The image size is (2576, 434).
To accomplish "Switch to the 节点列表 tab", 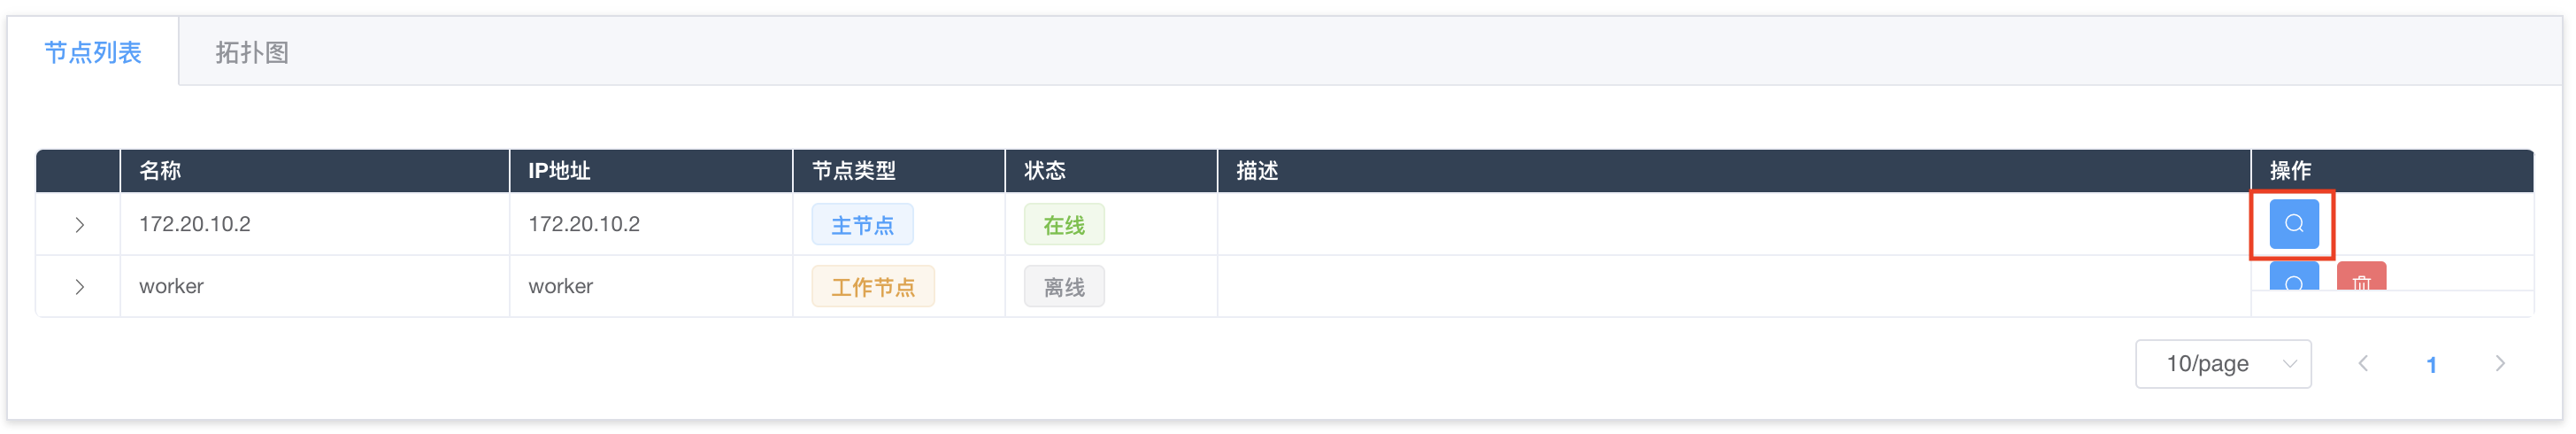I will 93,52.
